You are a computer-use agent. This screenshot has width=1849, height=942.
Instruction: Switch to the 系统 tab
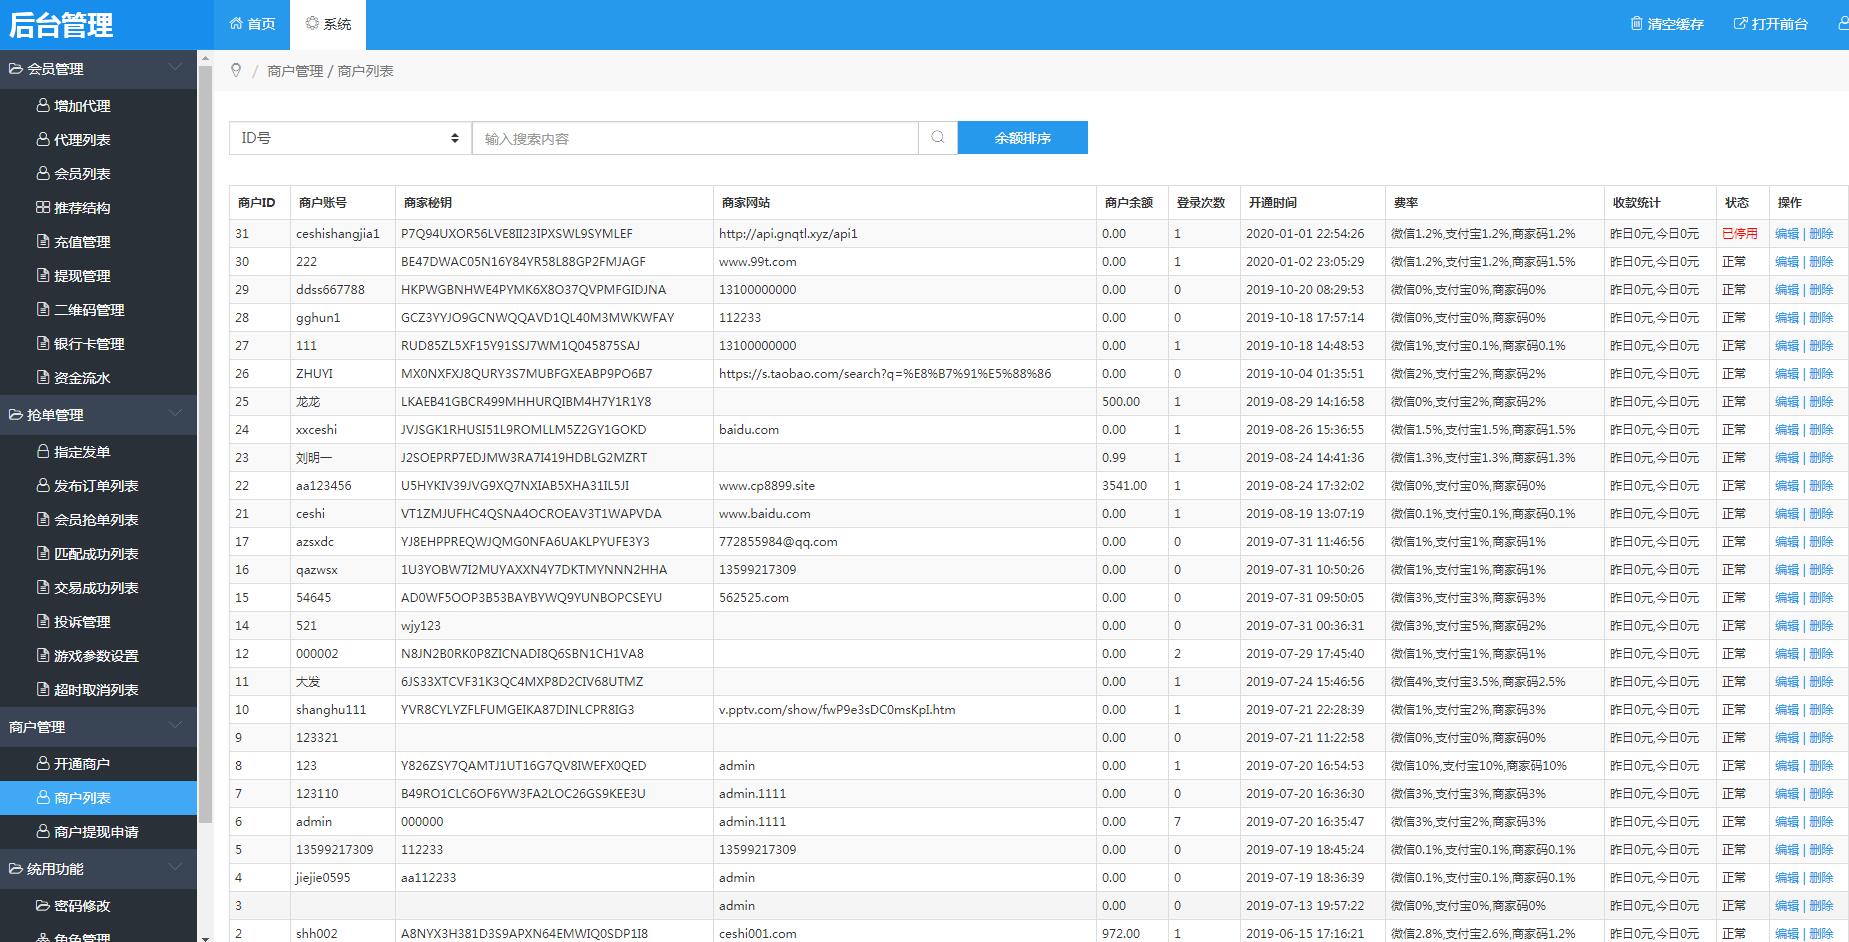(328, 24)
